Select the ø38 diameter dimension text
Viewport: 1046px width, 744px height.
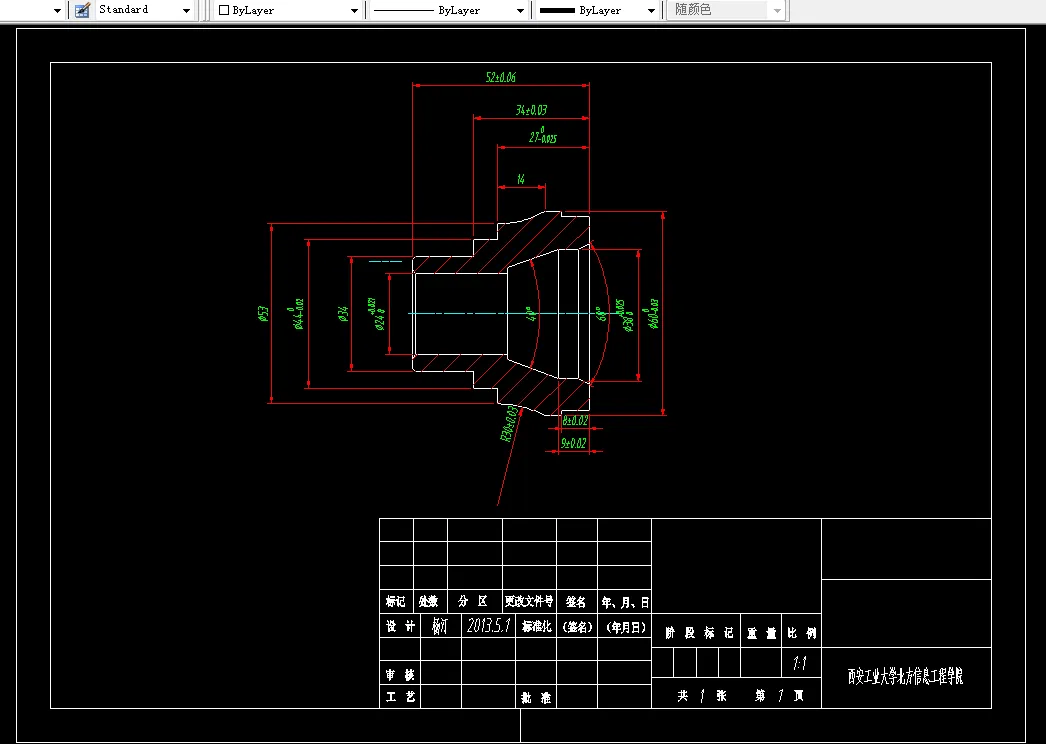624,316
